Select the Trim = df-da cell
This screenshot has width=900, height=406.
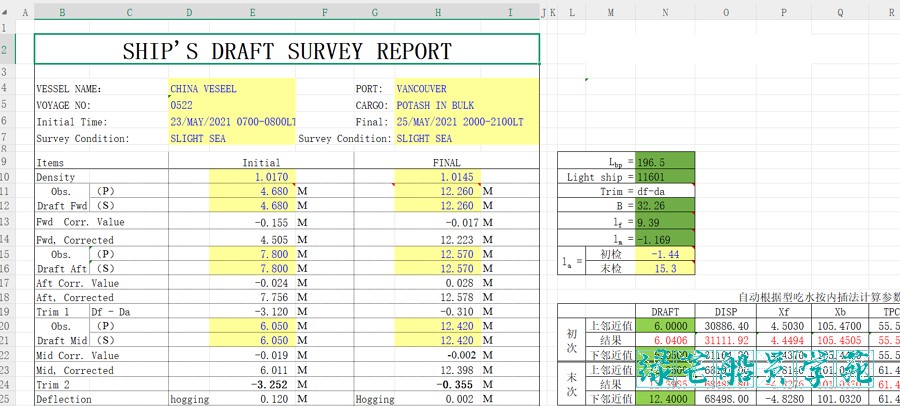(665, 191)
